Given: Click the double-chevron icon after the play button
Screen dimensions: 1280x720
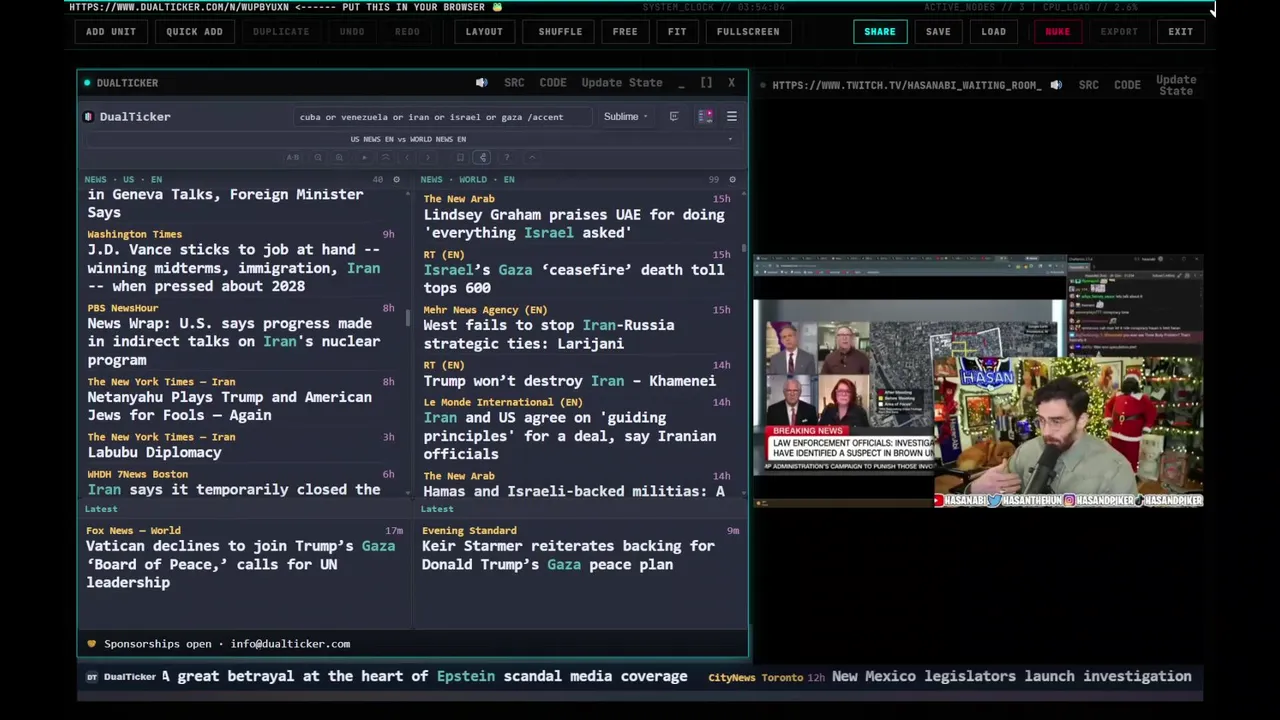Looking at the screenshot, I should (386, 157).
